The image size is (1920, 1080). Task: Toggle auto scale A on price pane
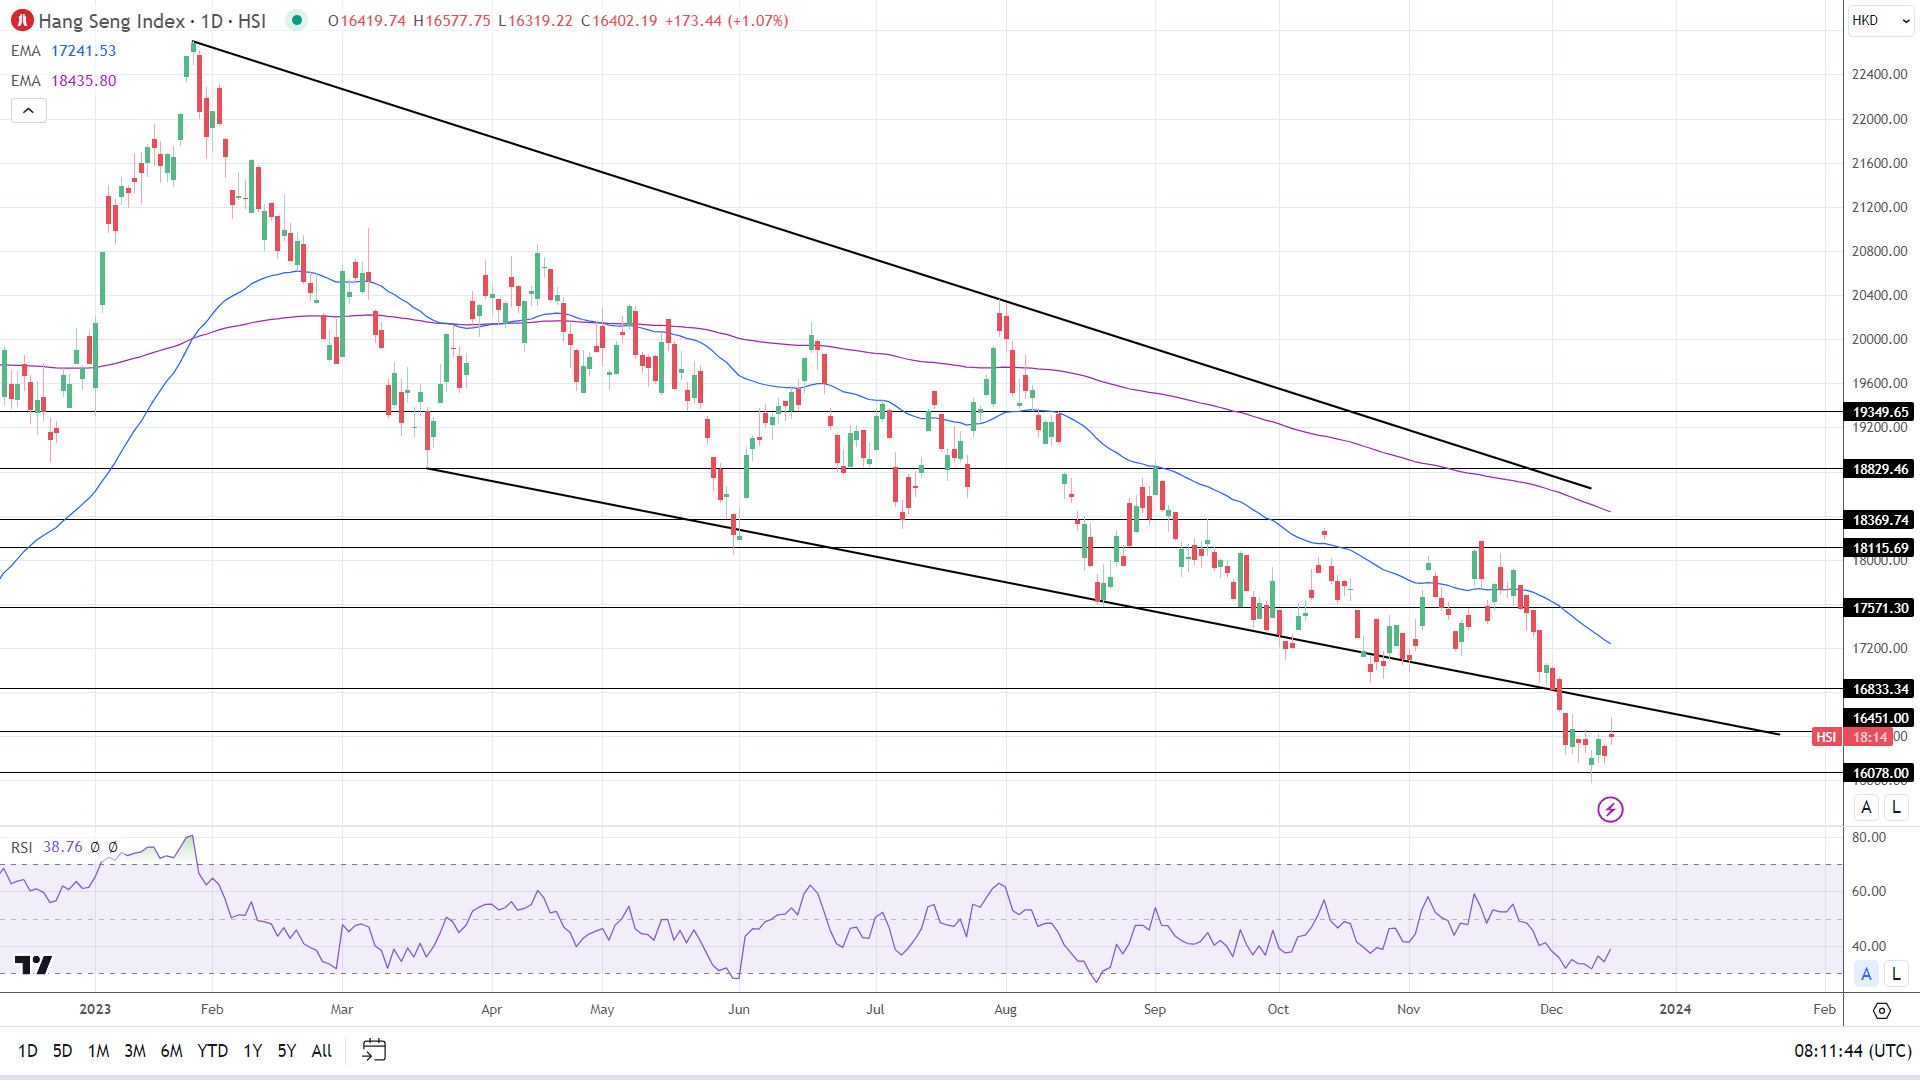point(1866,807)
